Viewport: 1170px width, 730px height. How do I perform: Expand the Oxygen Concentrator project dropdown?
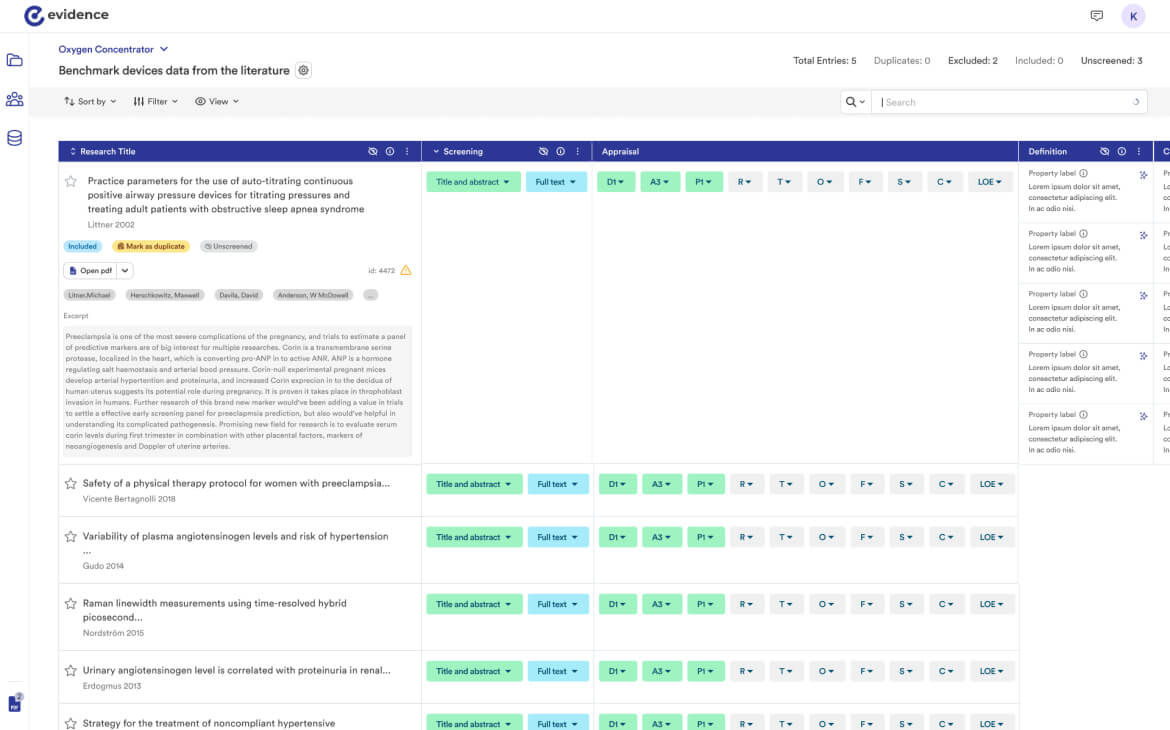pyautogui.click(x=164, y=49)
